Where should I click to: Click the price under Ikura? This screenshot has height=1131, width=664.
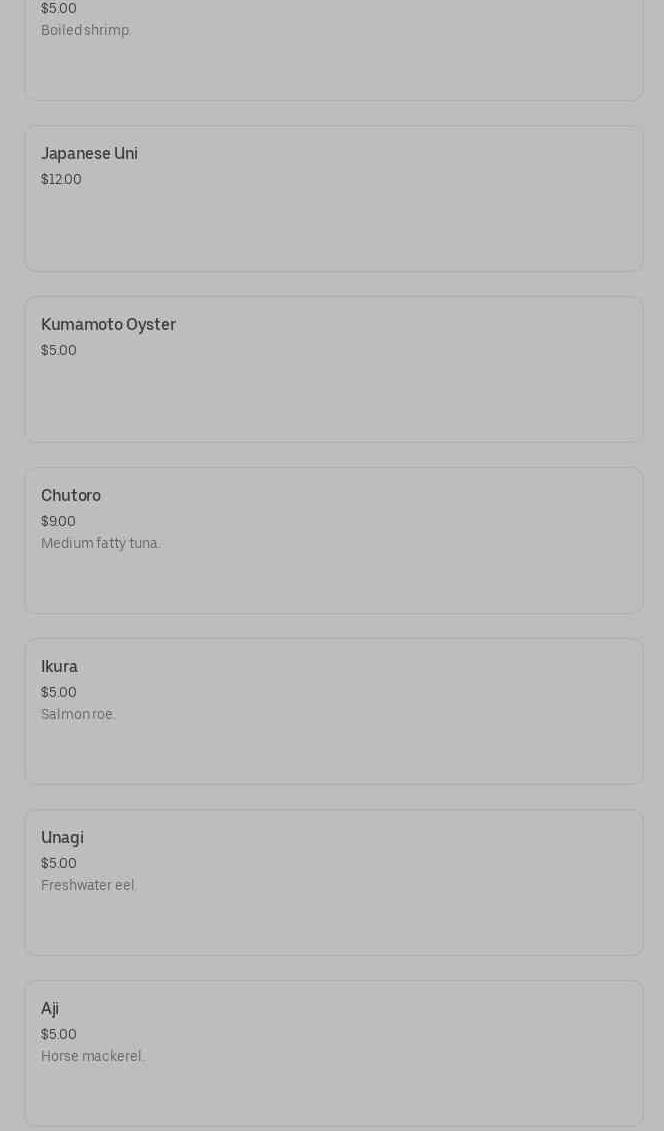pyautogui.click(x=59, y=692)
